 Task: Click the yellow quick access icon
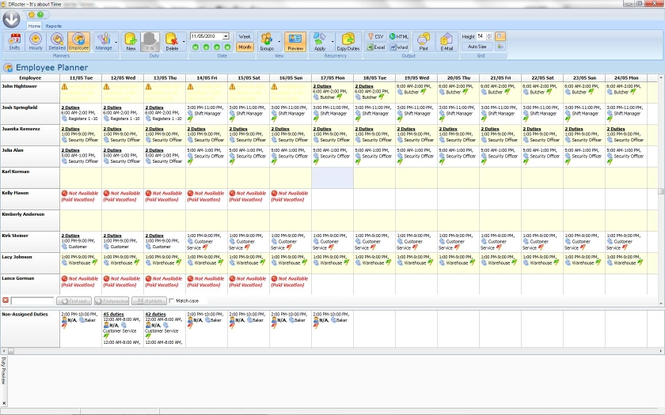32,15
